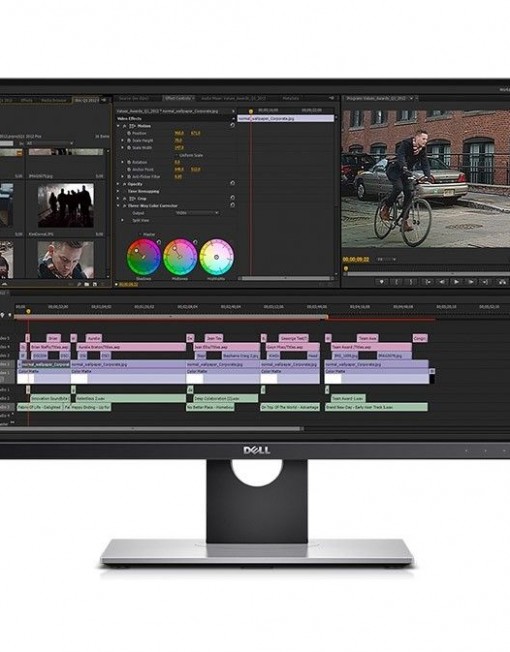Switch to the Media Browser tab
Image resolution: width=510 pixels, height=652 pixels.
[x=53, y=100]
